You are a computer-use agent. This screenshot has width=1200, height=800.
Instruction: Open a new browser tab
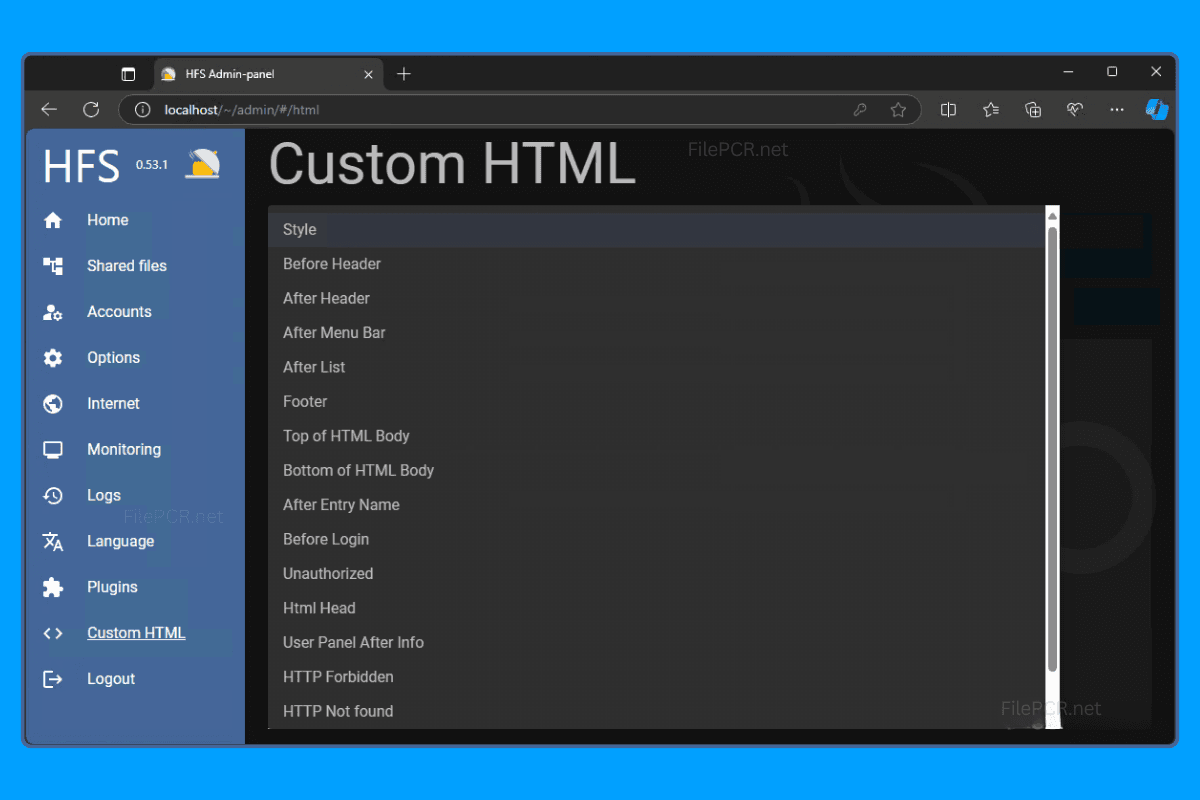(404, 74)
